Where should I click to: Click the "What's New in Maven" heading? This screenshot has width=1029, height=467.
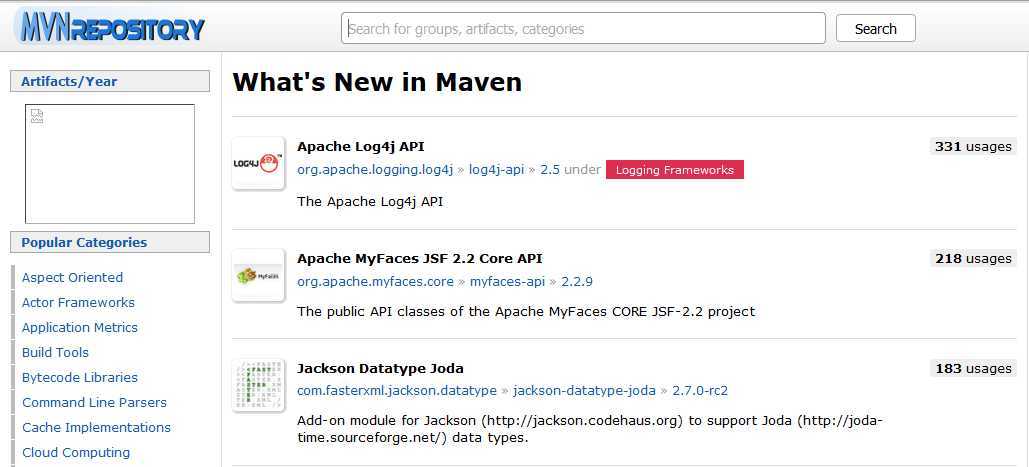(x=377, y=82)
